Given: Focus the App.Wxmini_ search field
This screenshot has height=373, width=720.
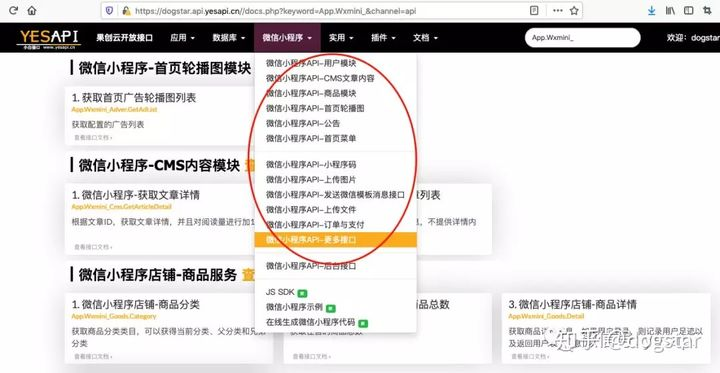Looking at the screenshot, I should pos(582,38).
